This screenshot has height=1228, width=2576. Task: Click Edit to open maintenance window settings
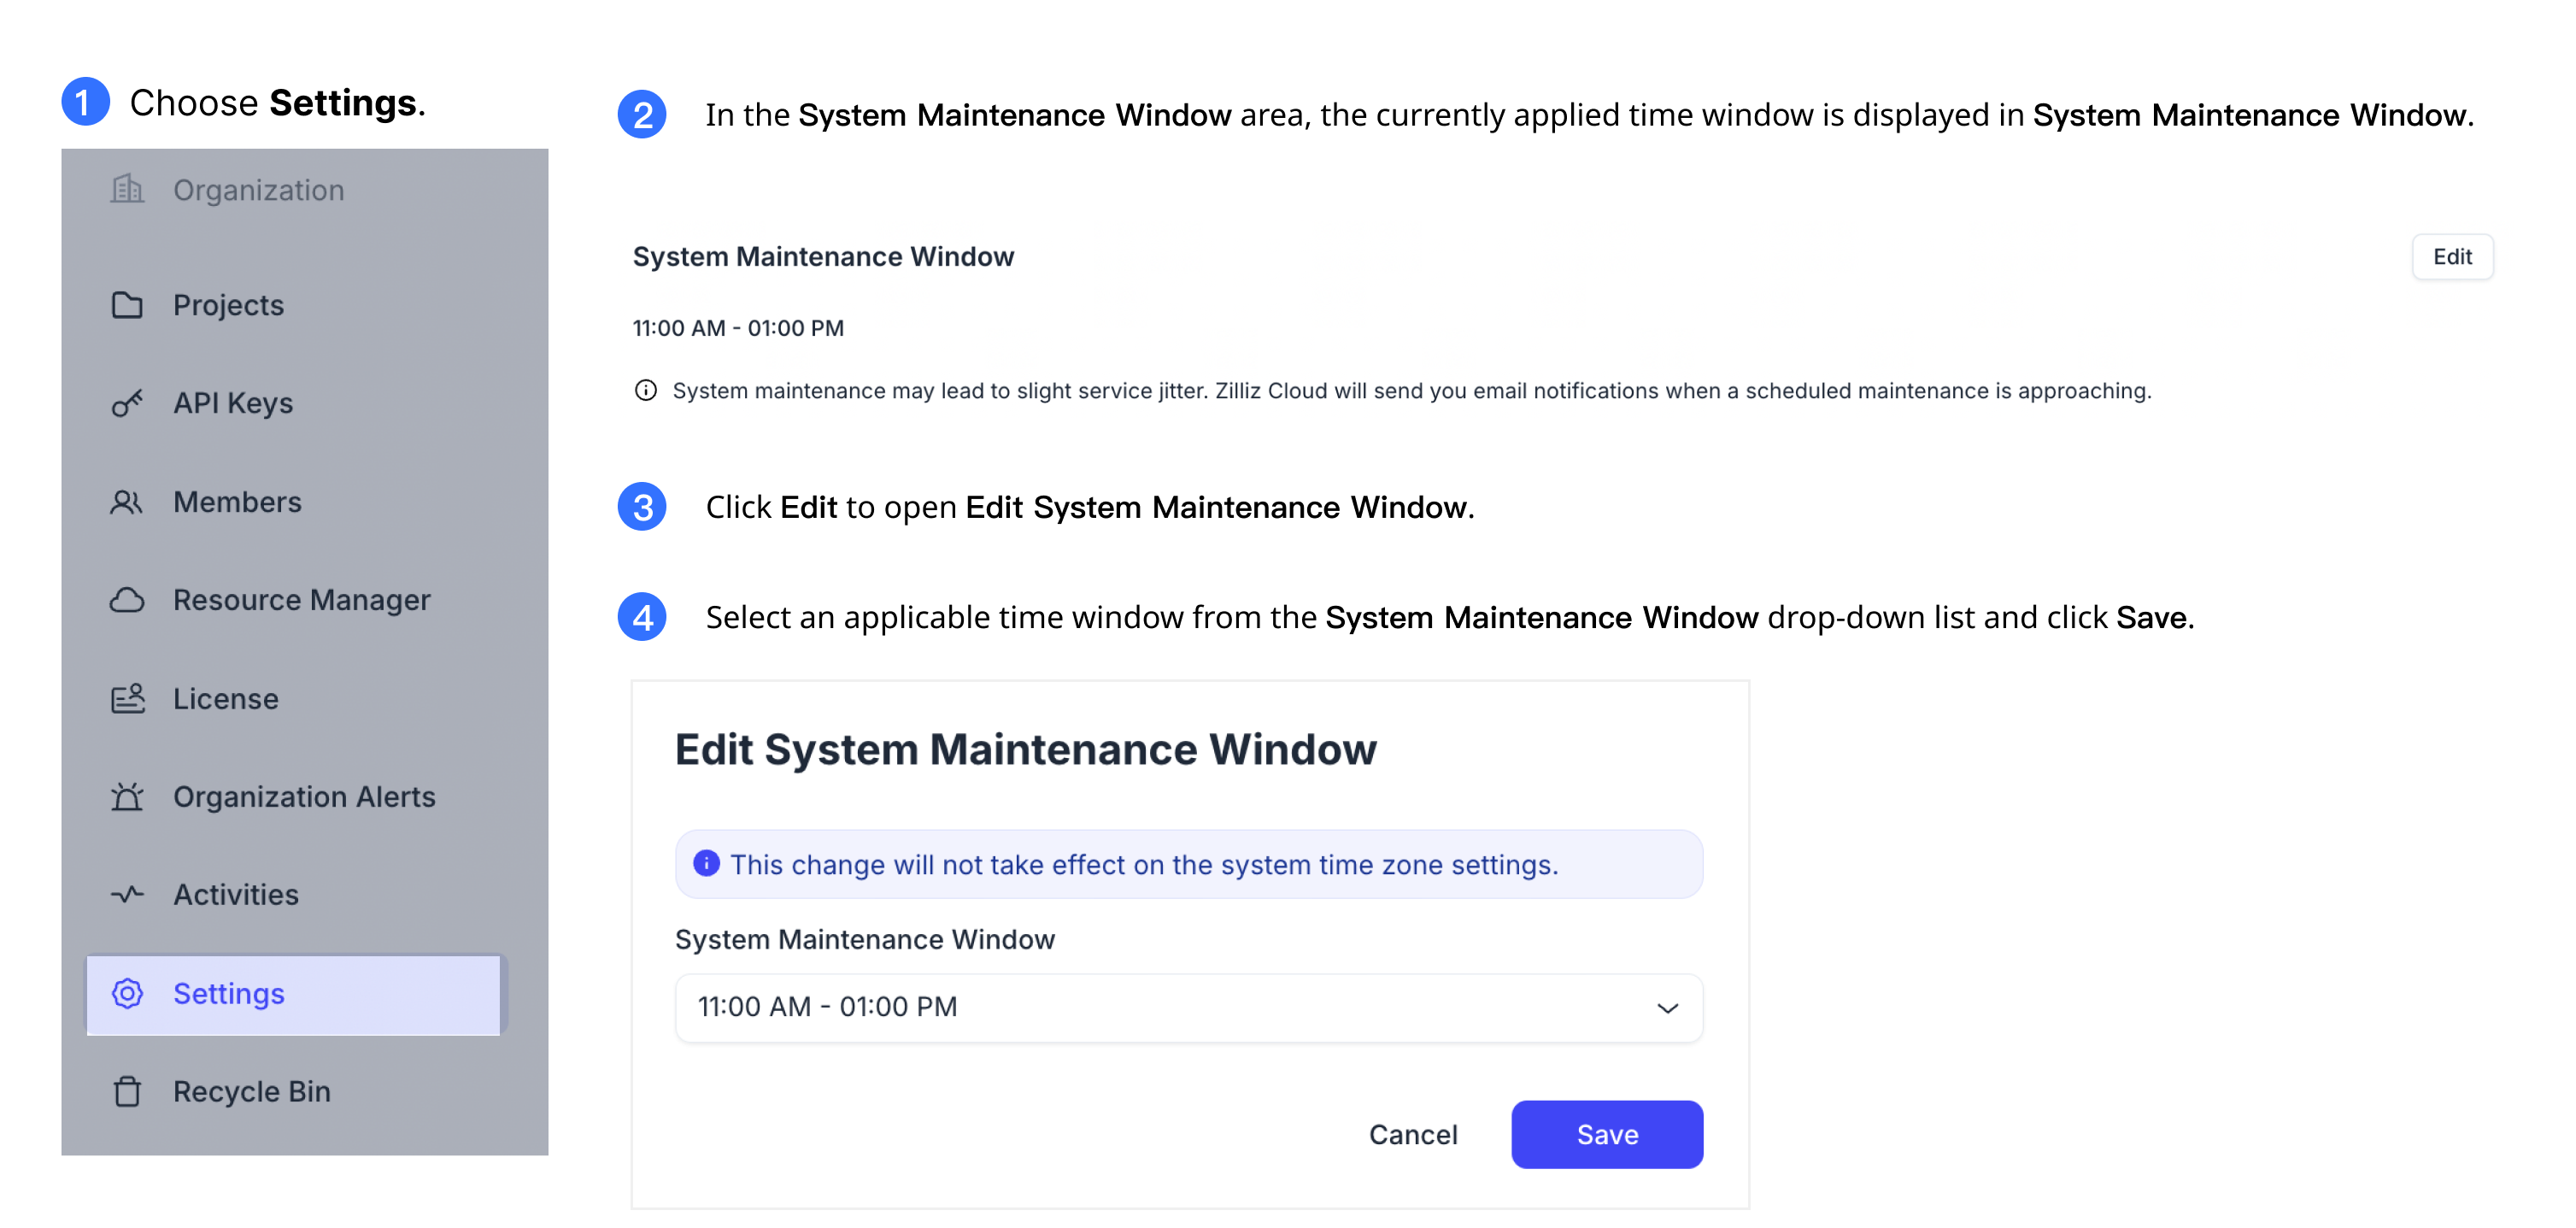(x=2455, y=255)
